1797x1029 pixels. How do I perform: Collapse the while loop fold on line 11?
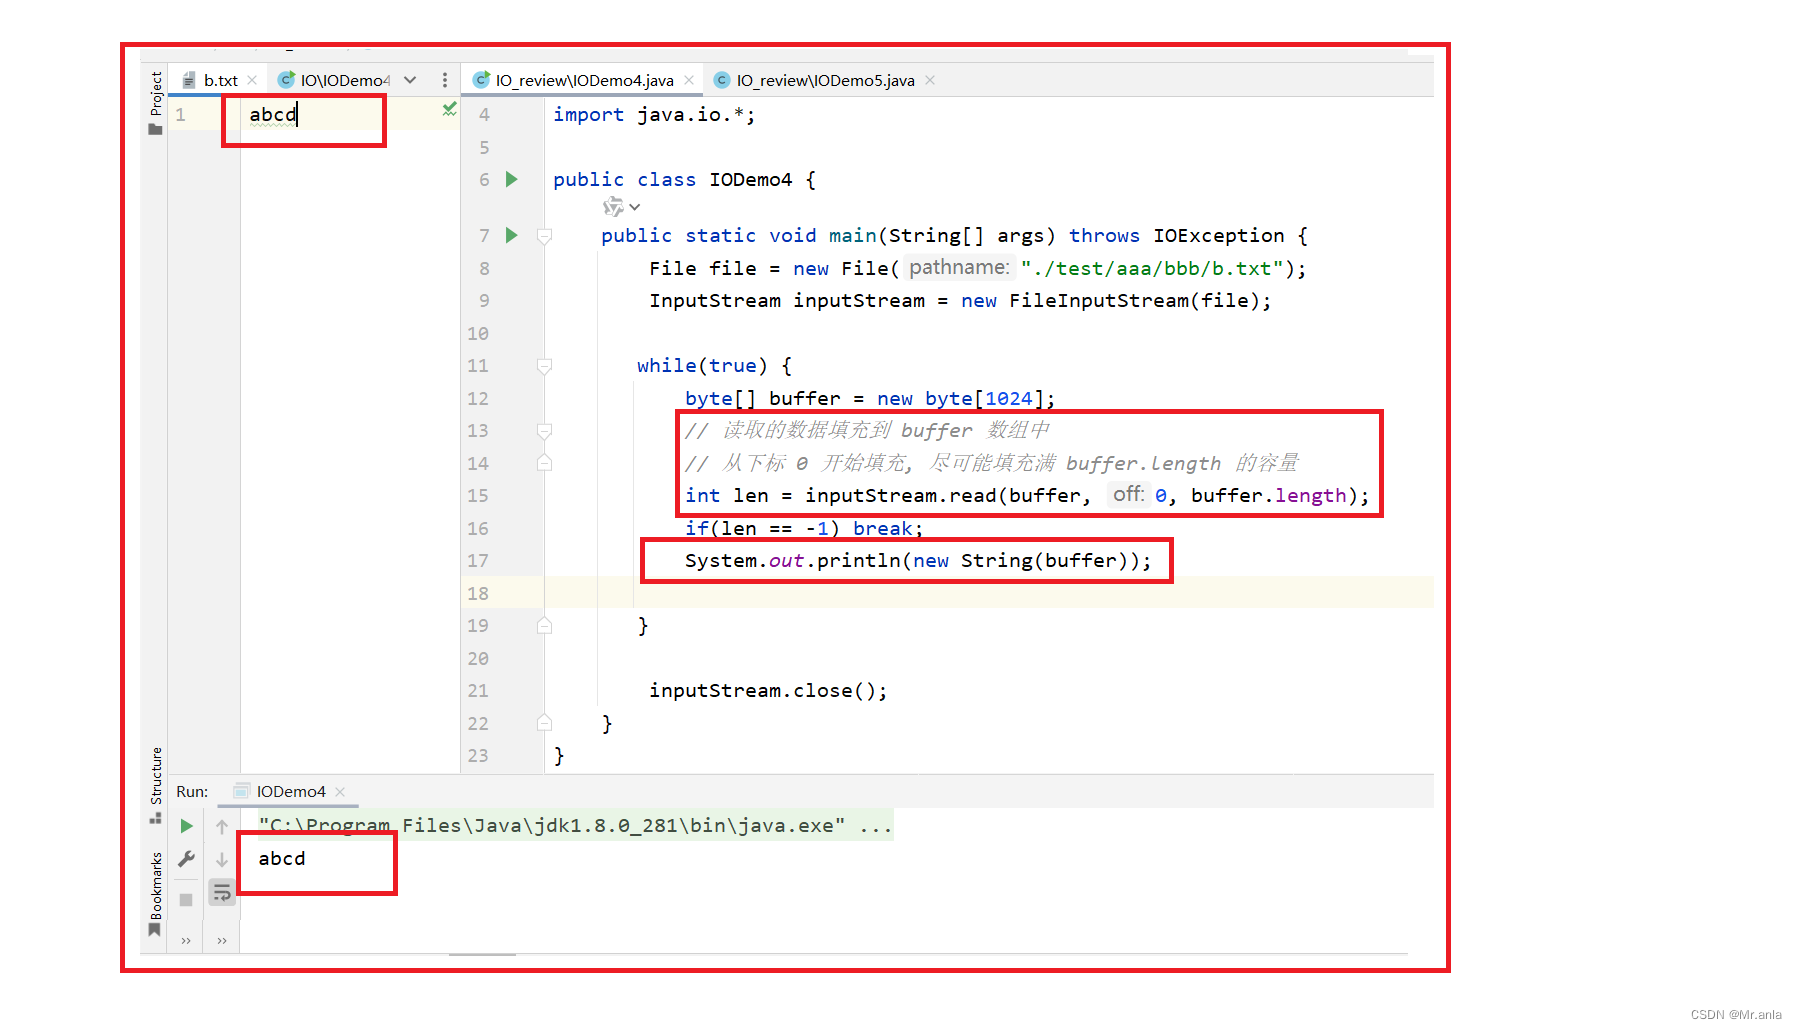tap(545, 366)
